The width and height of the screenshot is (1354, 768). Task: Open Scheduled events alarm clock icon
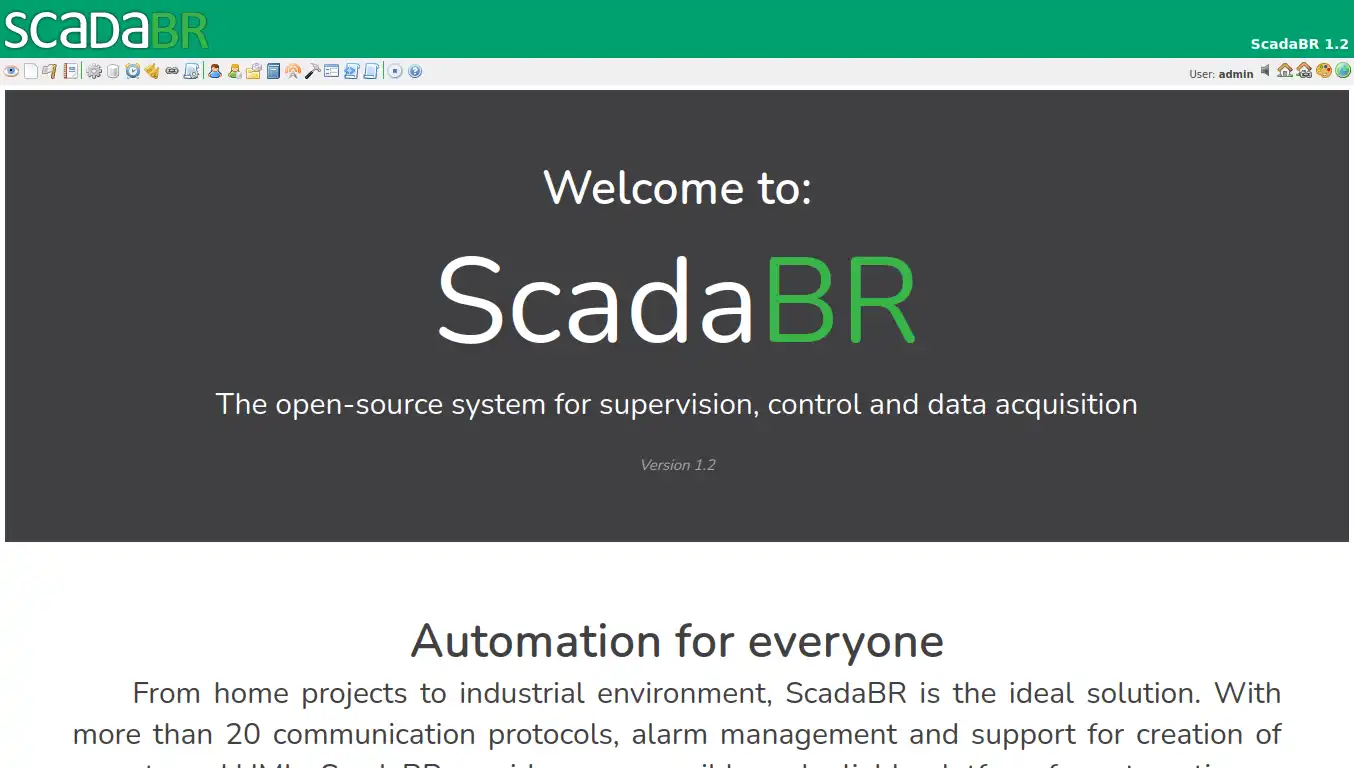point(133,71)
